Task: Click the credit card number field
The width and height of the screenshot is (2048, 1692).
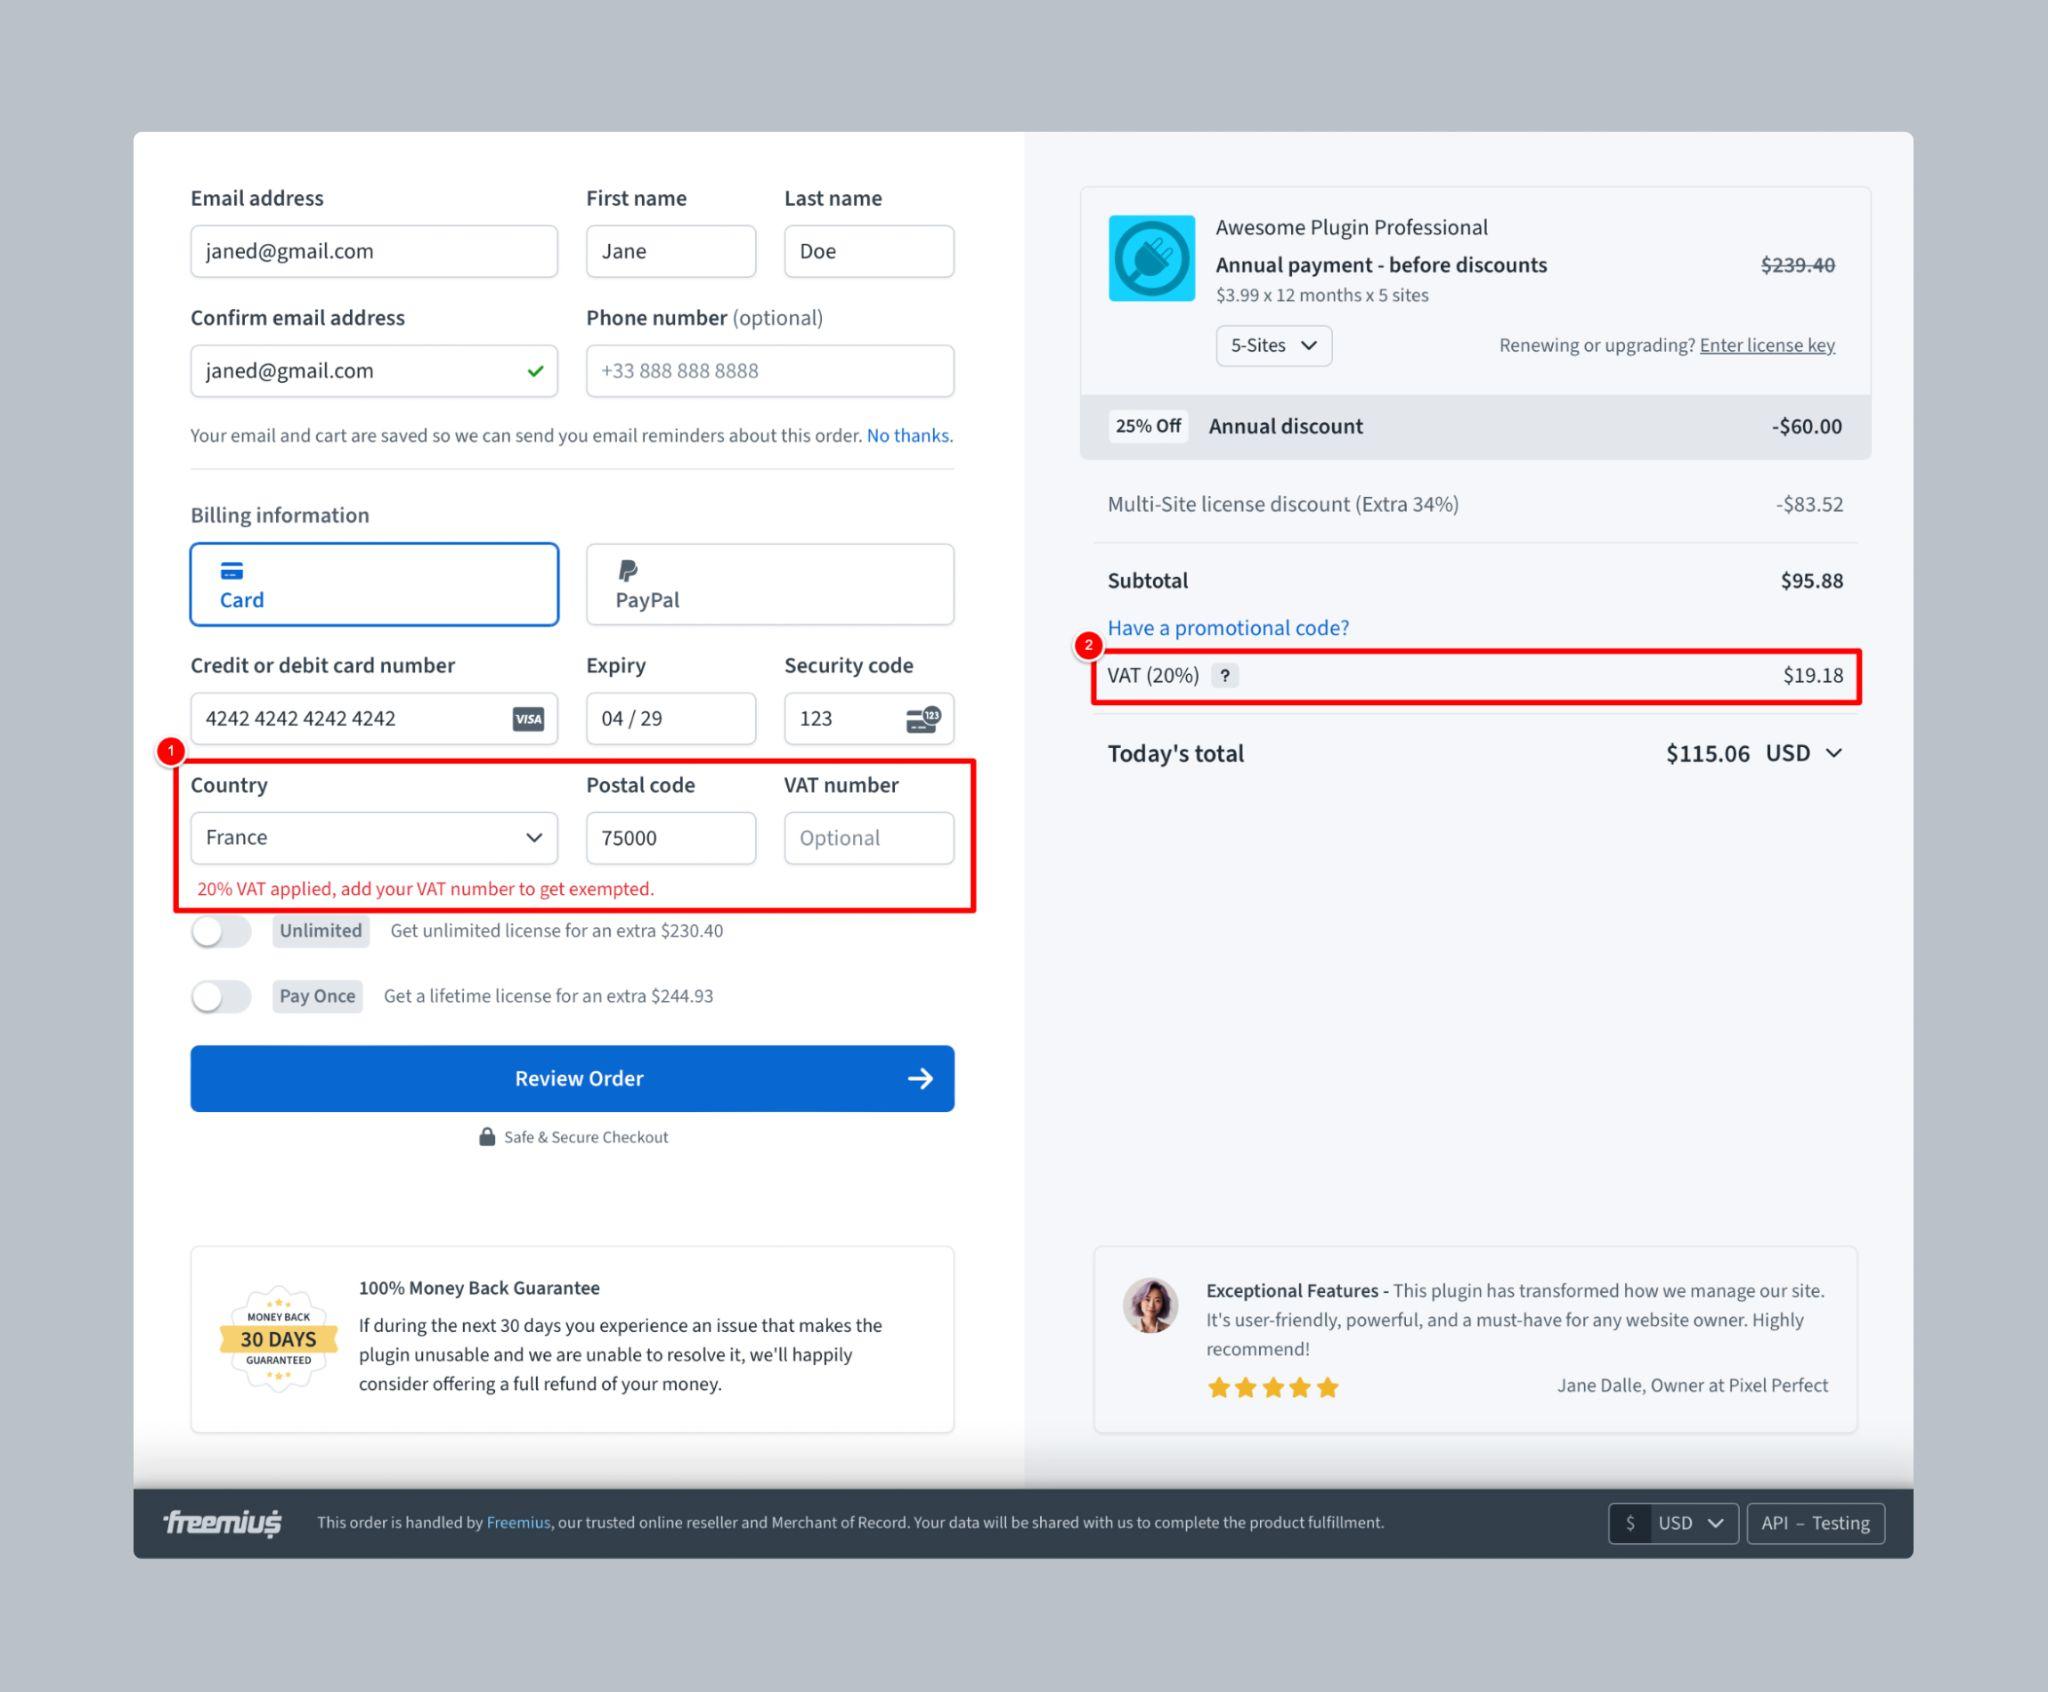Action: click(x=374, y=718)
